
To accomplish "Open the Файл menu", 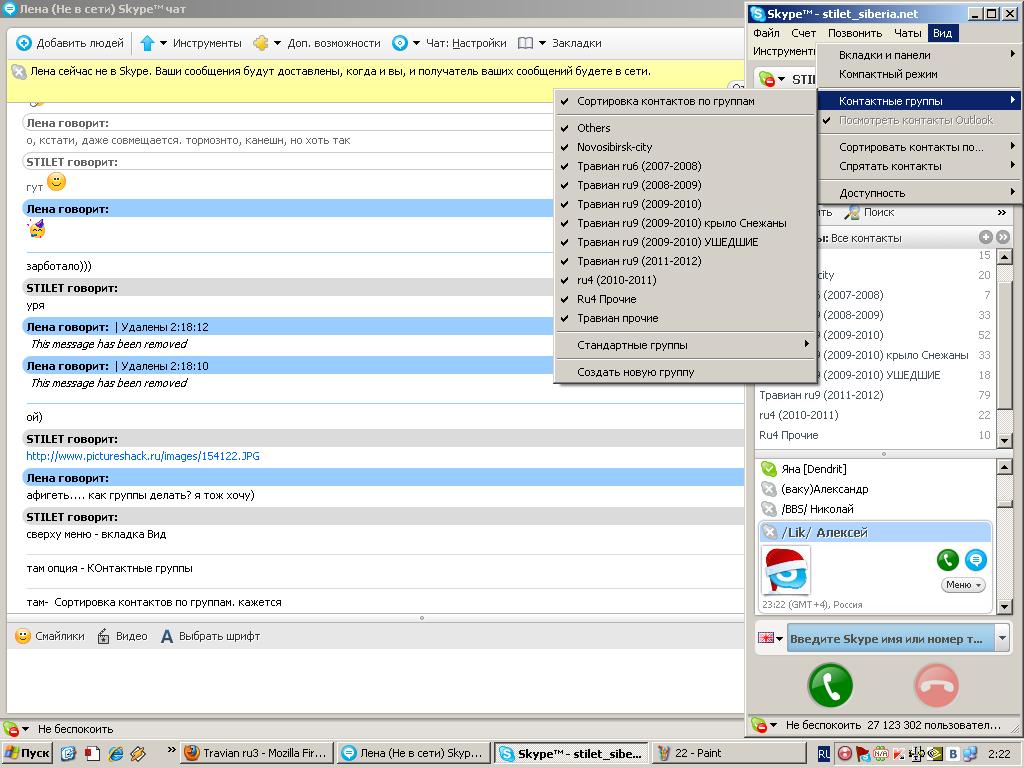I will pos(766,33).
